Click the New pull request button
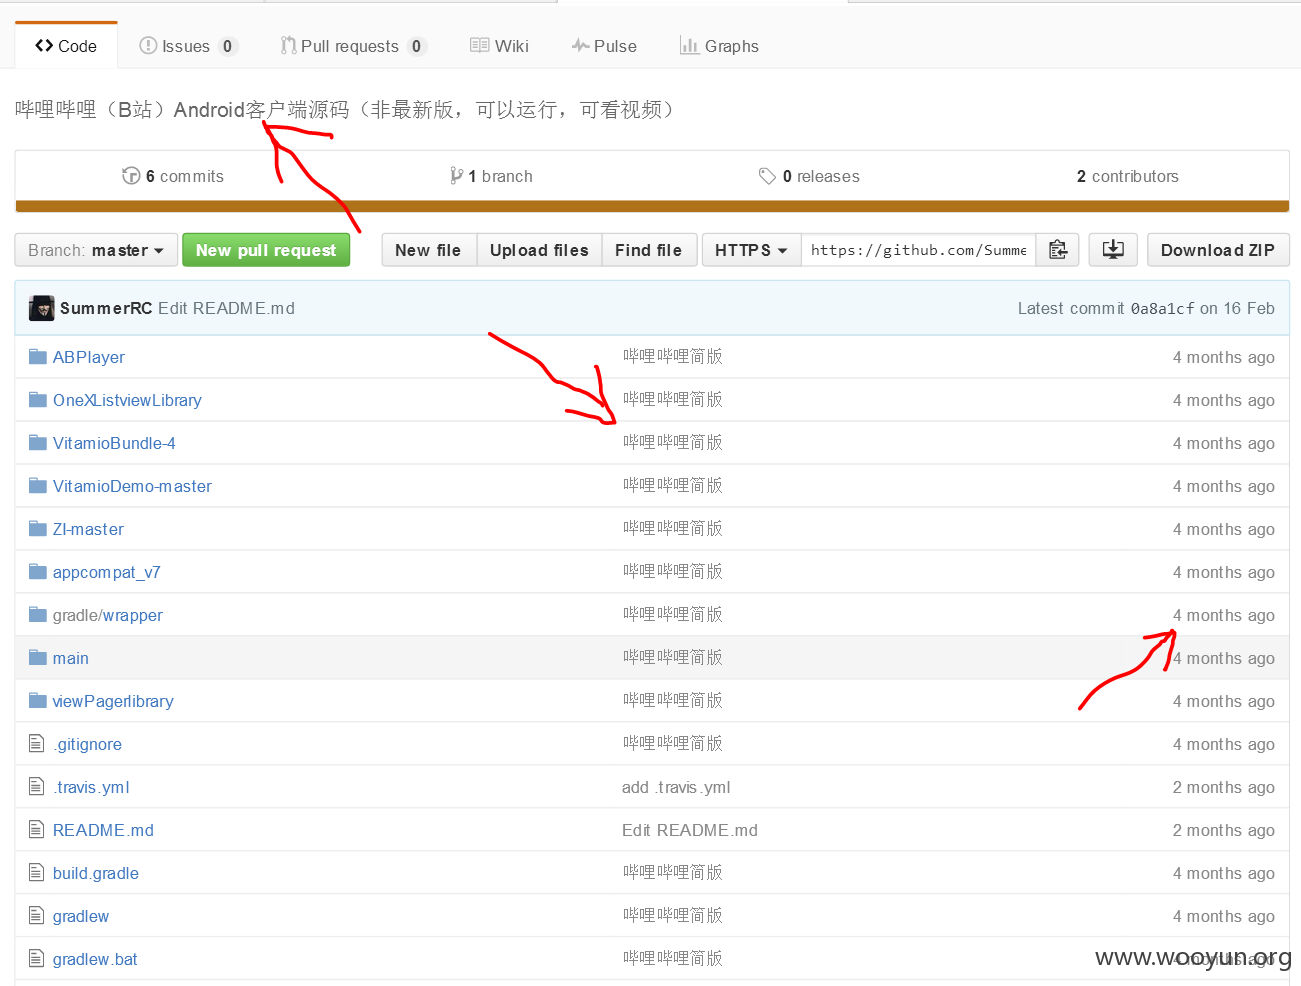This screenshot has height=986, width=1301. (x=266, y=250)
